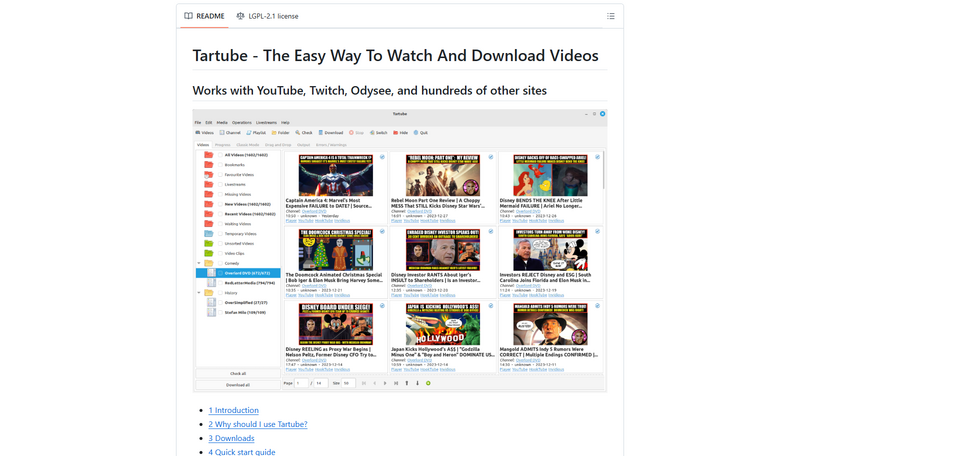This screenshot has width=960, height=456.
Task: Tick the Waiting Videos checkbox
Action: [x=220, y=224]
